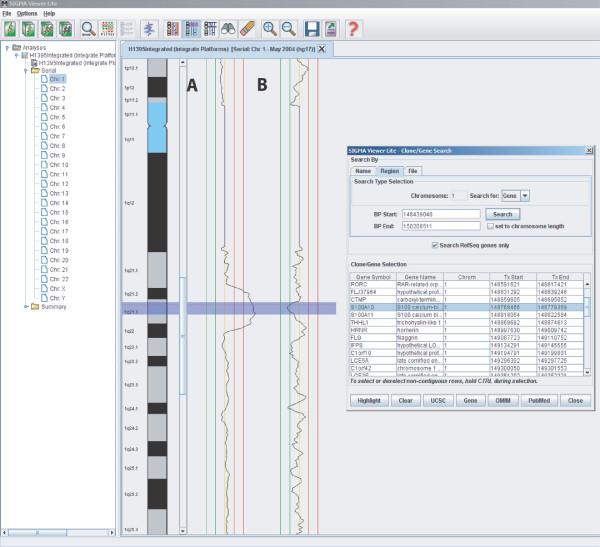Image resolution: width=600 pixels, height=547 pixels.
Task: Select the third karyogram view icon
Action: [210, 29]
